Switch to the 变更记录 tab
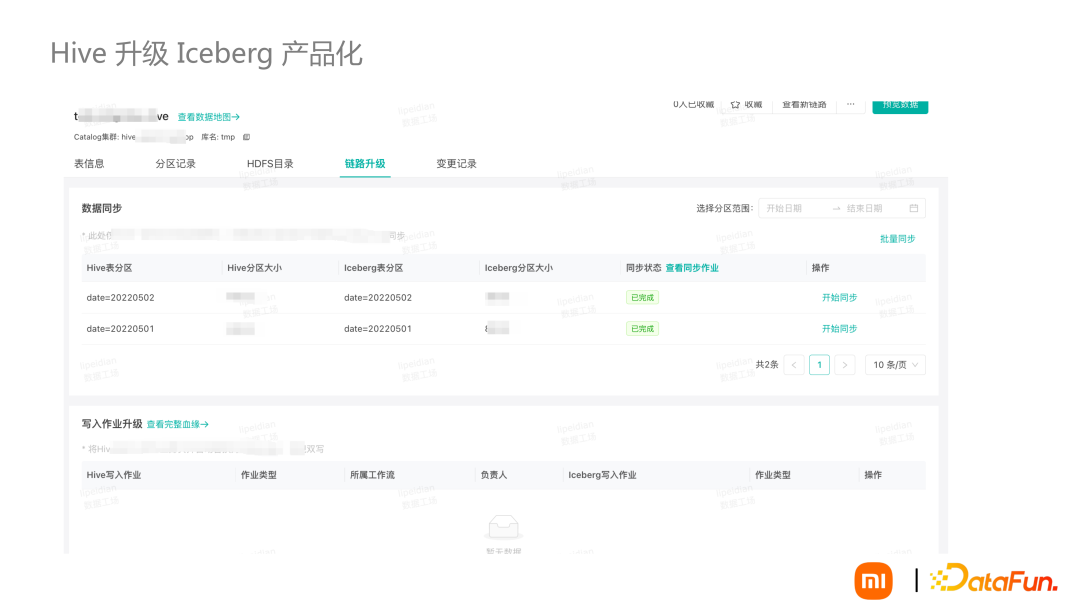 [x=457, y=164]
